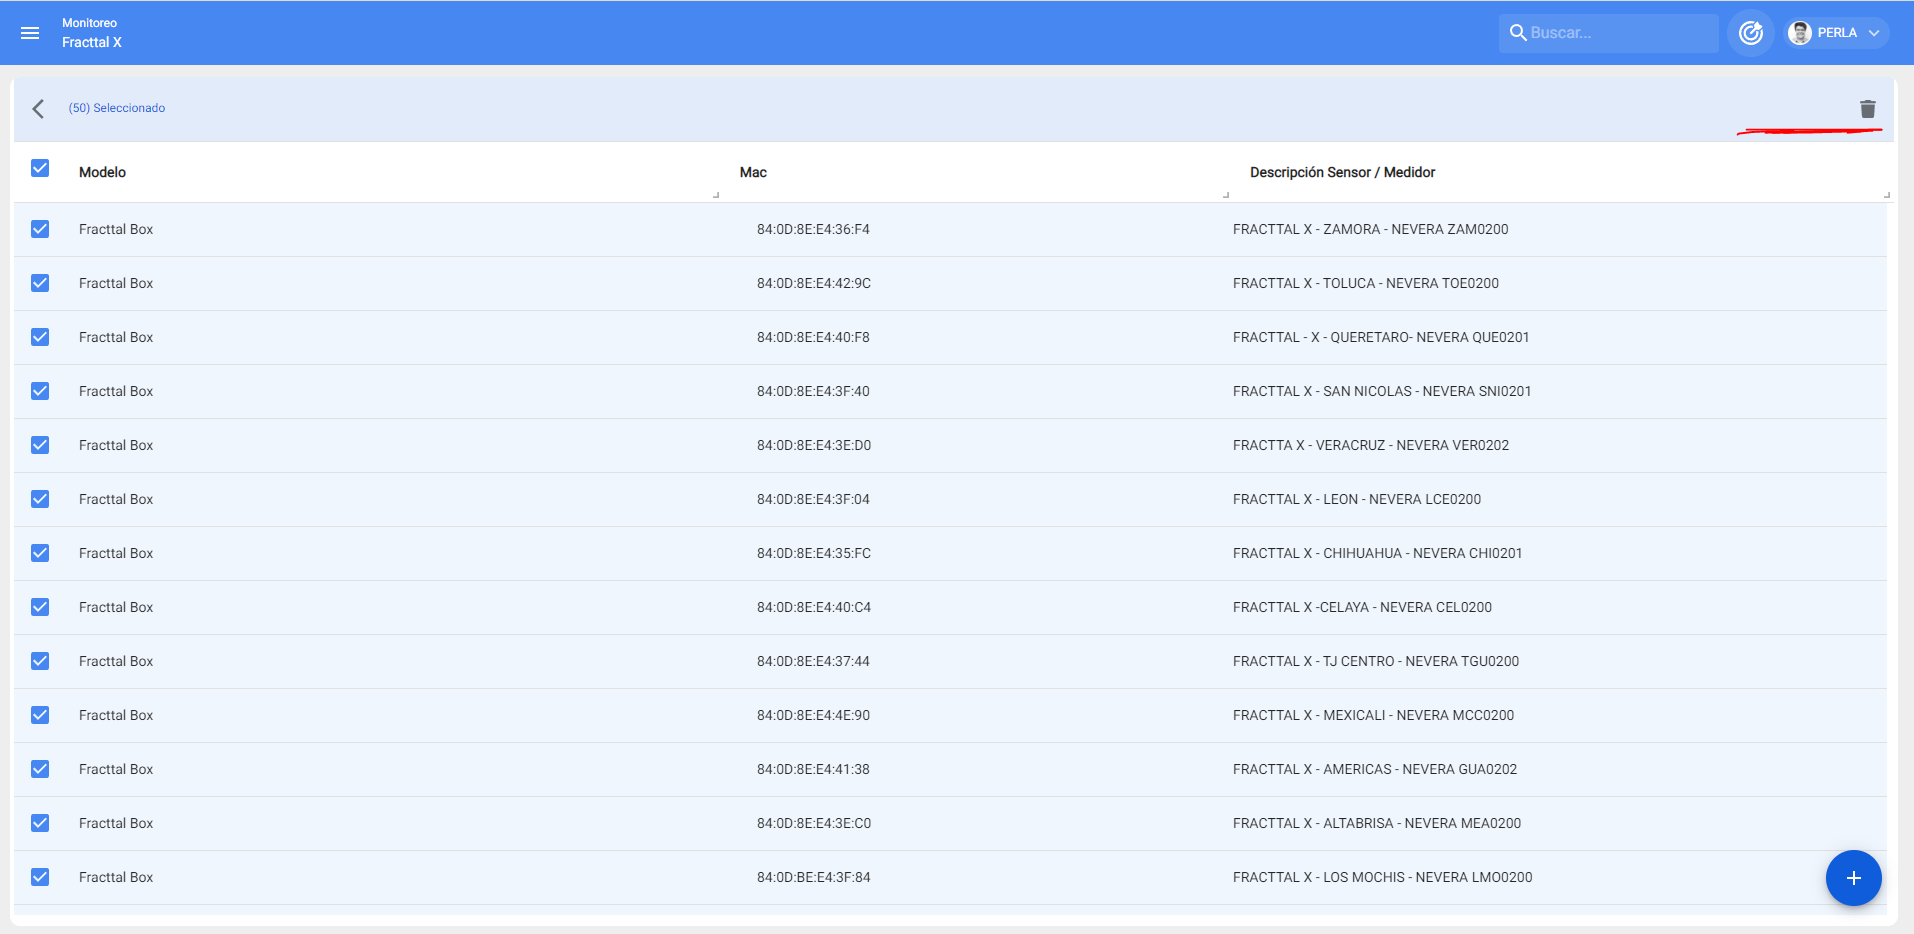
Task: Click the (50) Seleccionado label
Action: coord(117,108)
